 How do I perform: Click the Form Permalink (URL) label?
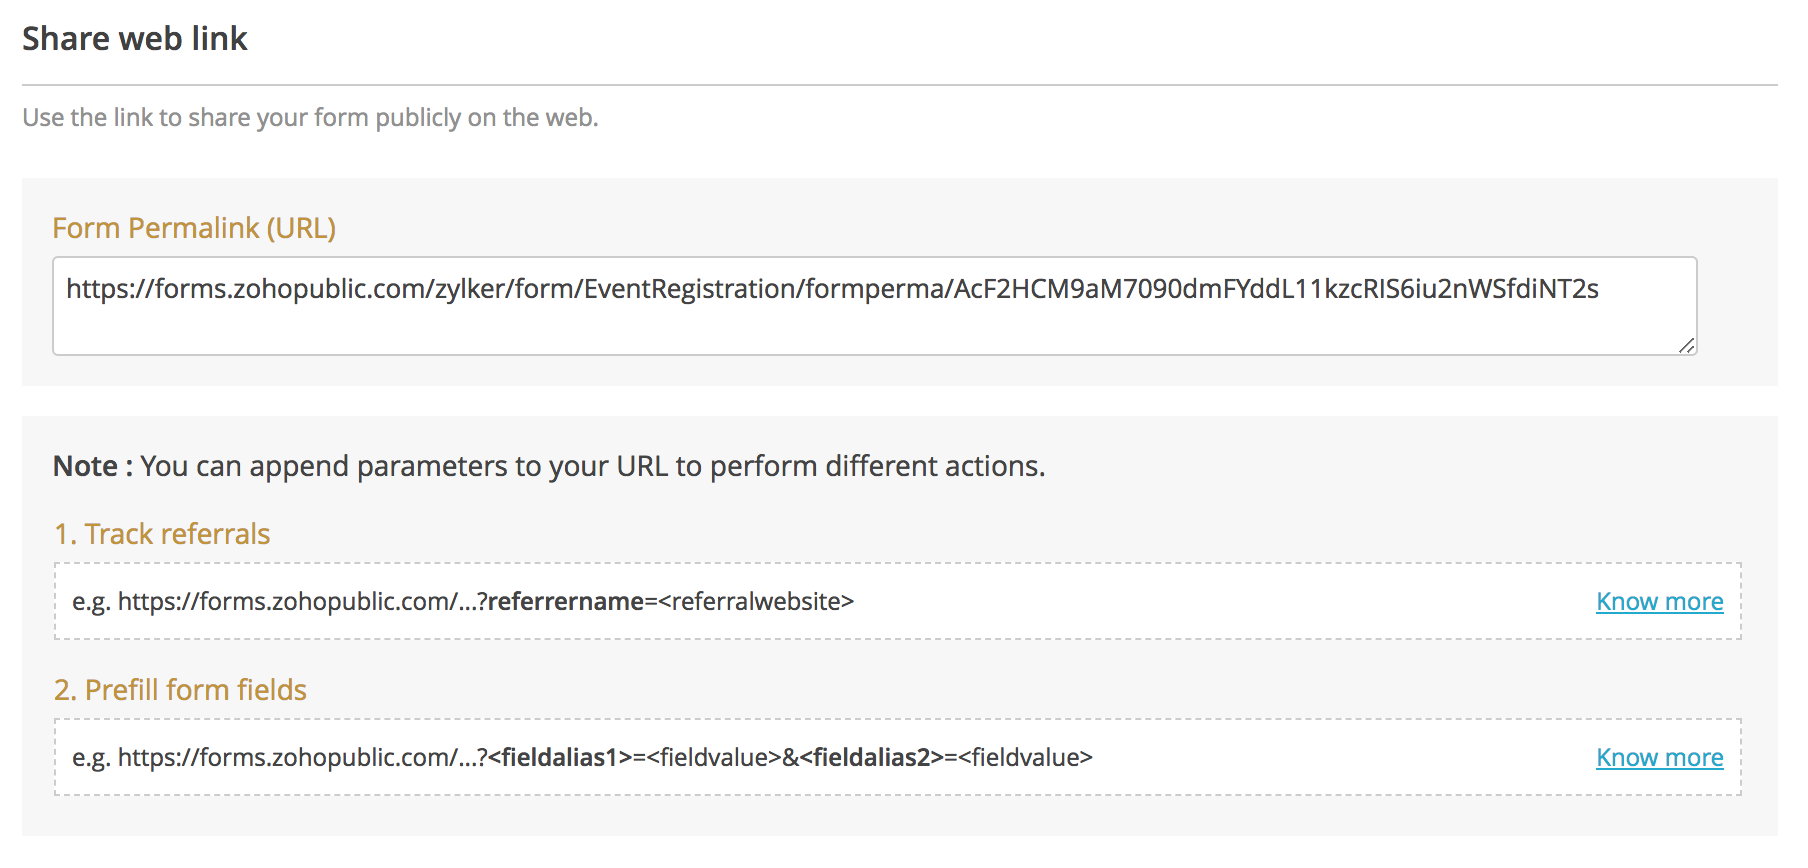tap(194, 228)
